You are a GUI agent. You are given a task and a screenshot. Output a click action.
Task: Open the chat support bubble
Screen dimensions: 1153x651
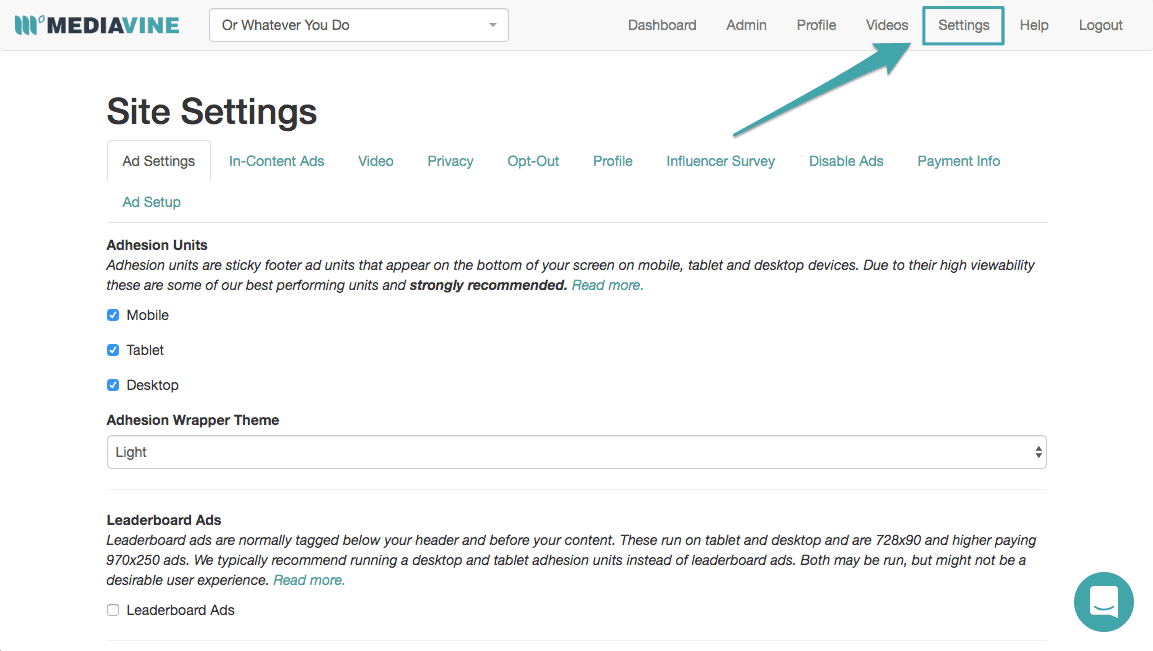1103,602
